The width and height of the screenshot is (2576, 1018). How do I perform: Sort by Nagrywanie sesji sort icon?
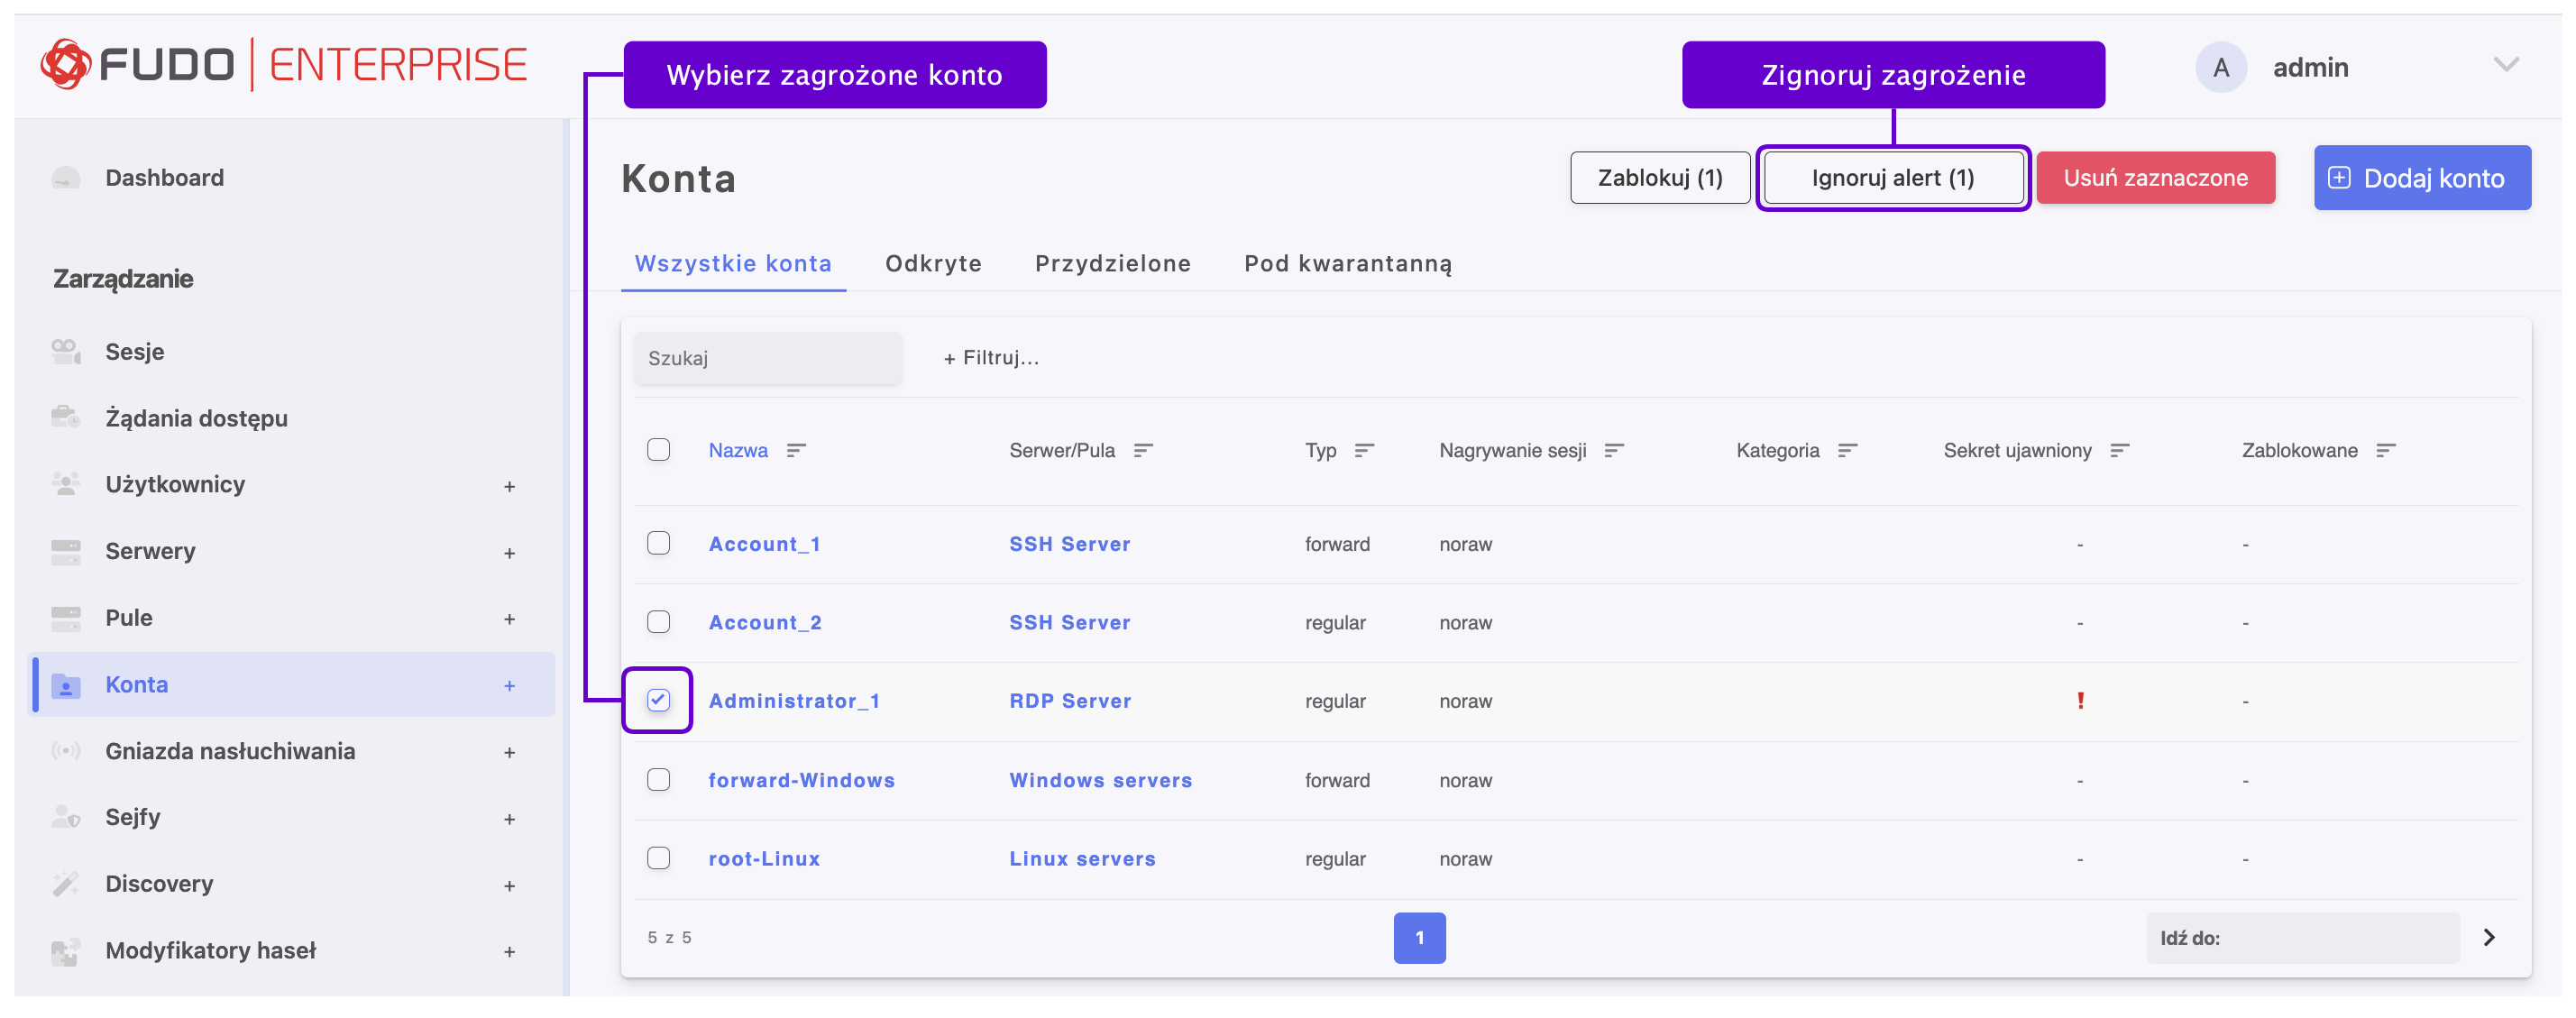pyautogui.click(x=1614, y=451)
